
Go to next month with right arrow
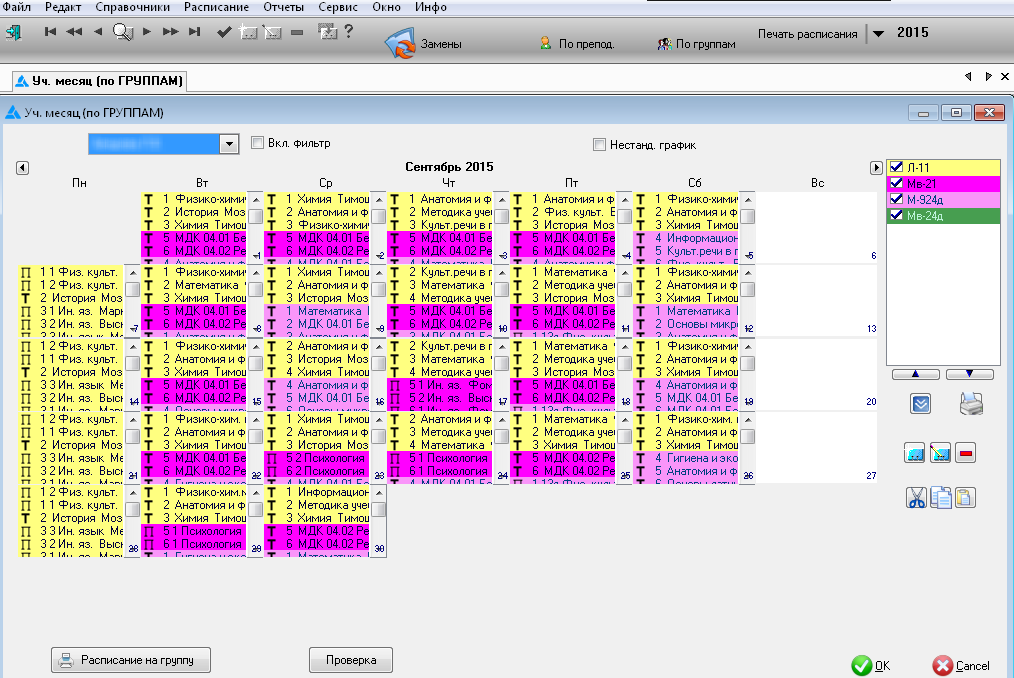point(876,167)
